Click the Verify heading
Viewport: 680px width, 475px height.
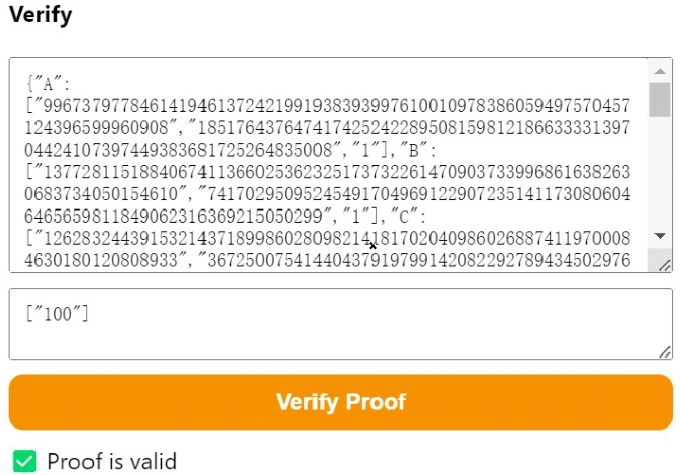pyautogui.click(x=40, y=15)
